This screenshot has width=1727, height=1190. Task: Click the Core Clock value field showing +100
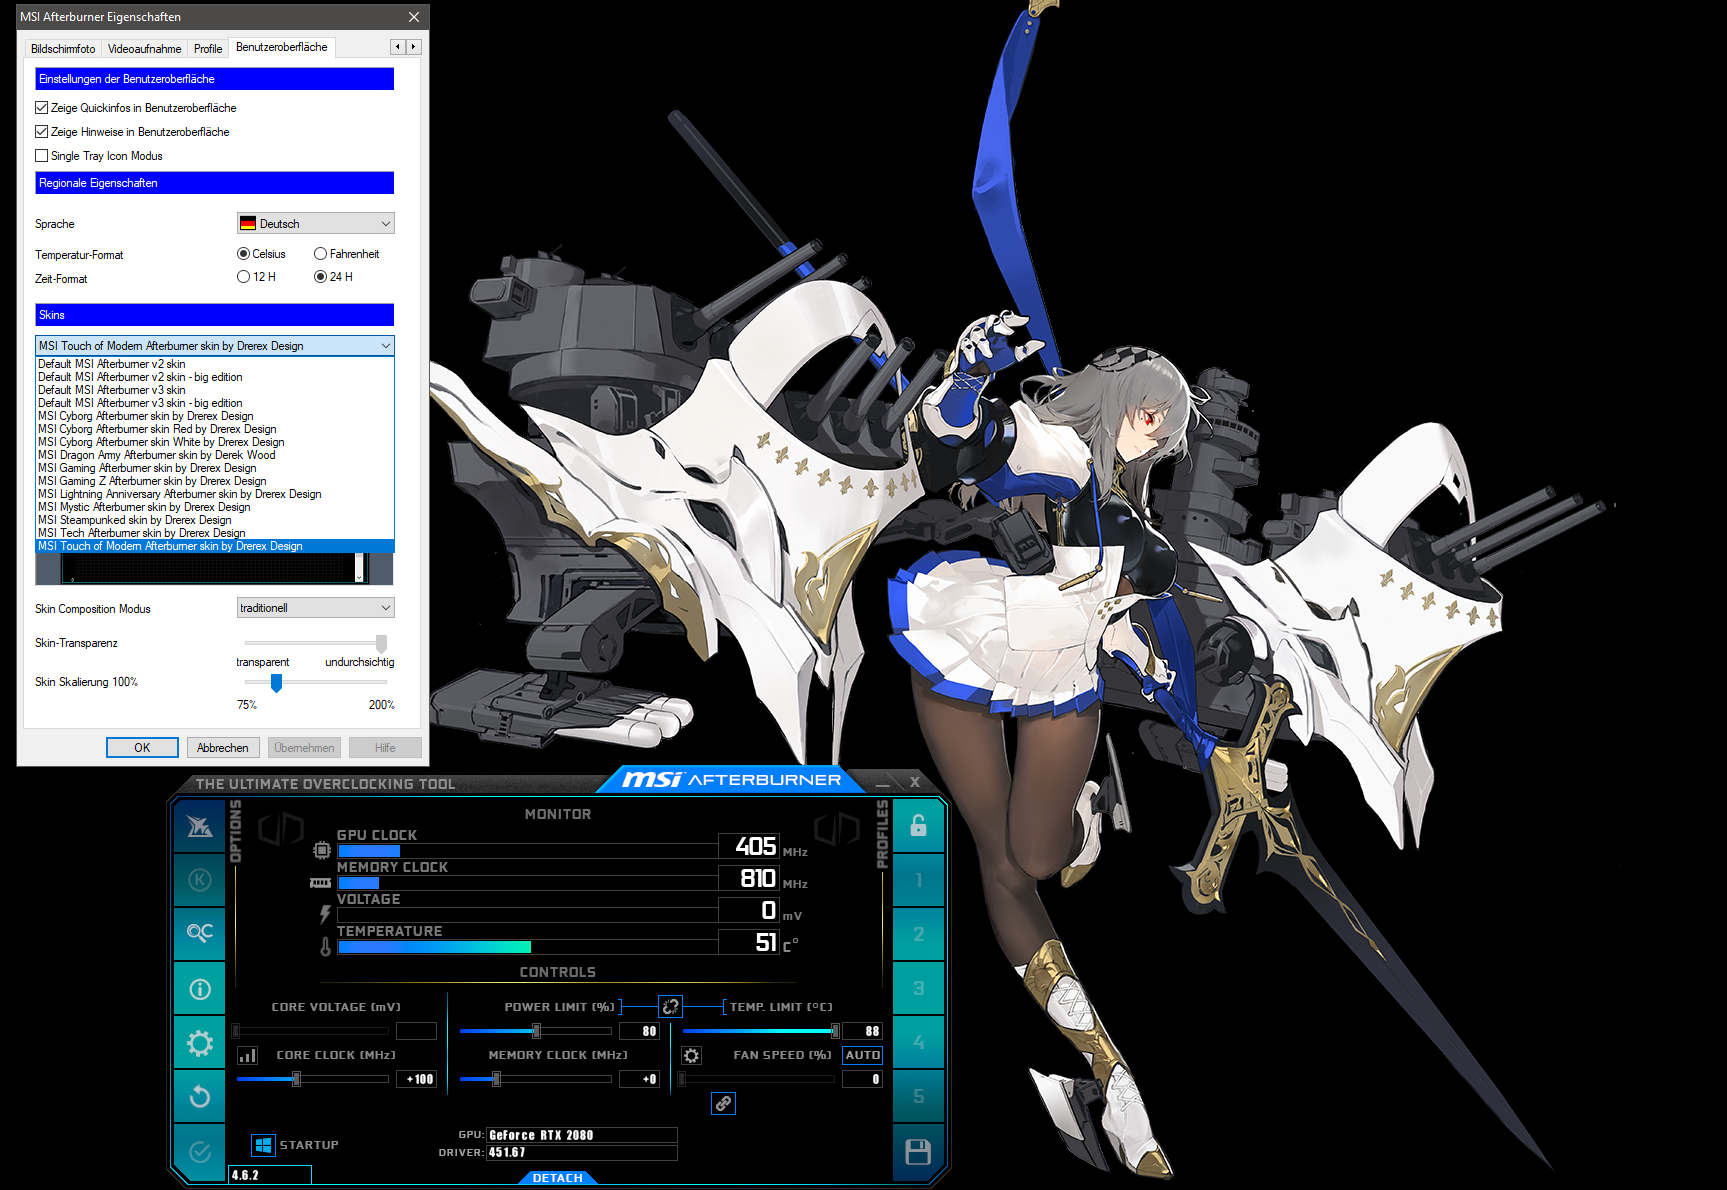416,1079
